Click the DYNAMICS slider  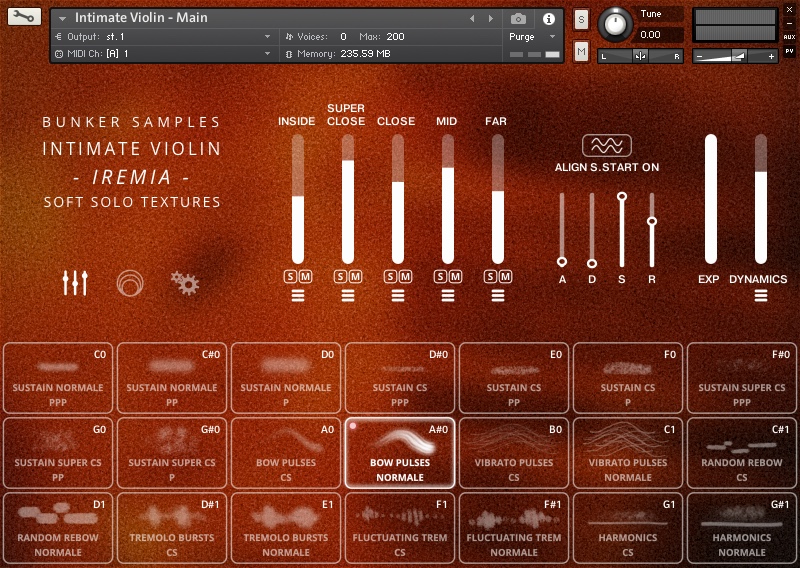[761, 199]
